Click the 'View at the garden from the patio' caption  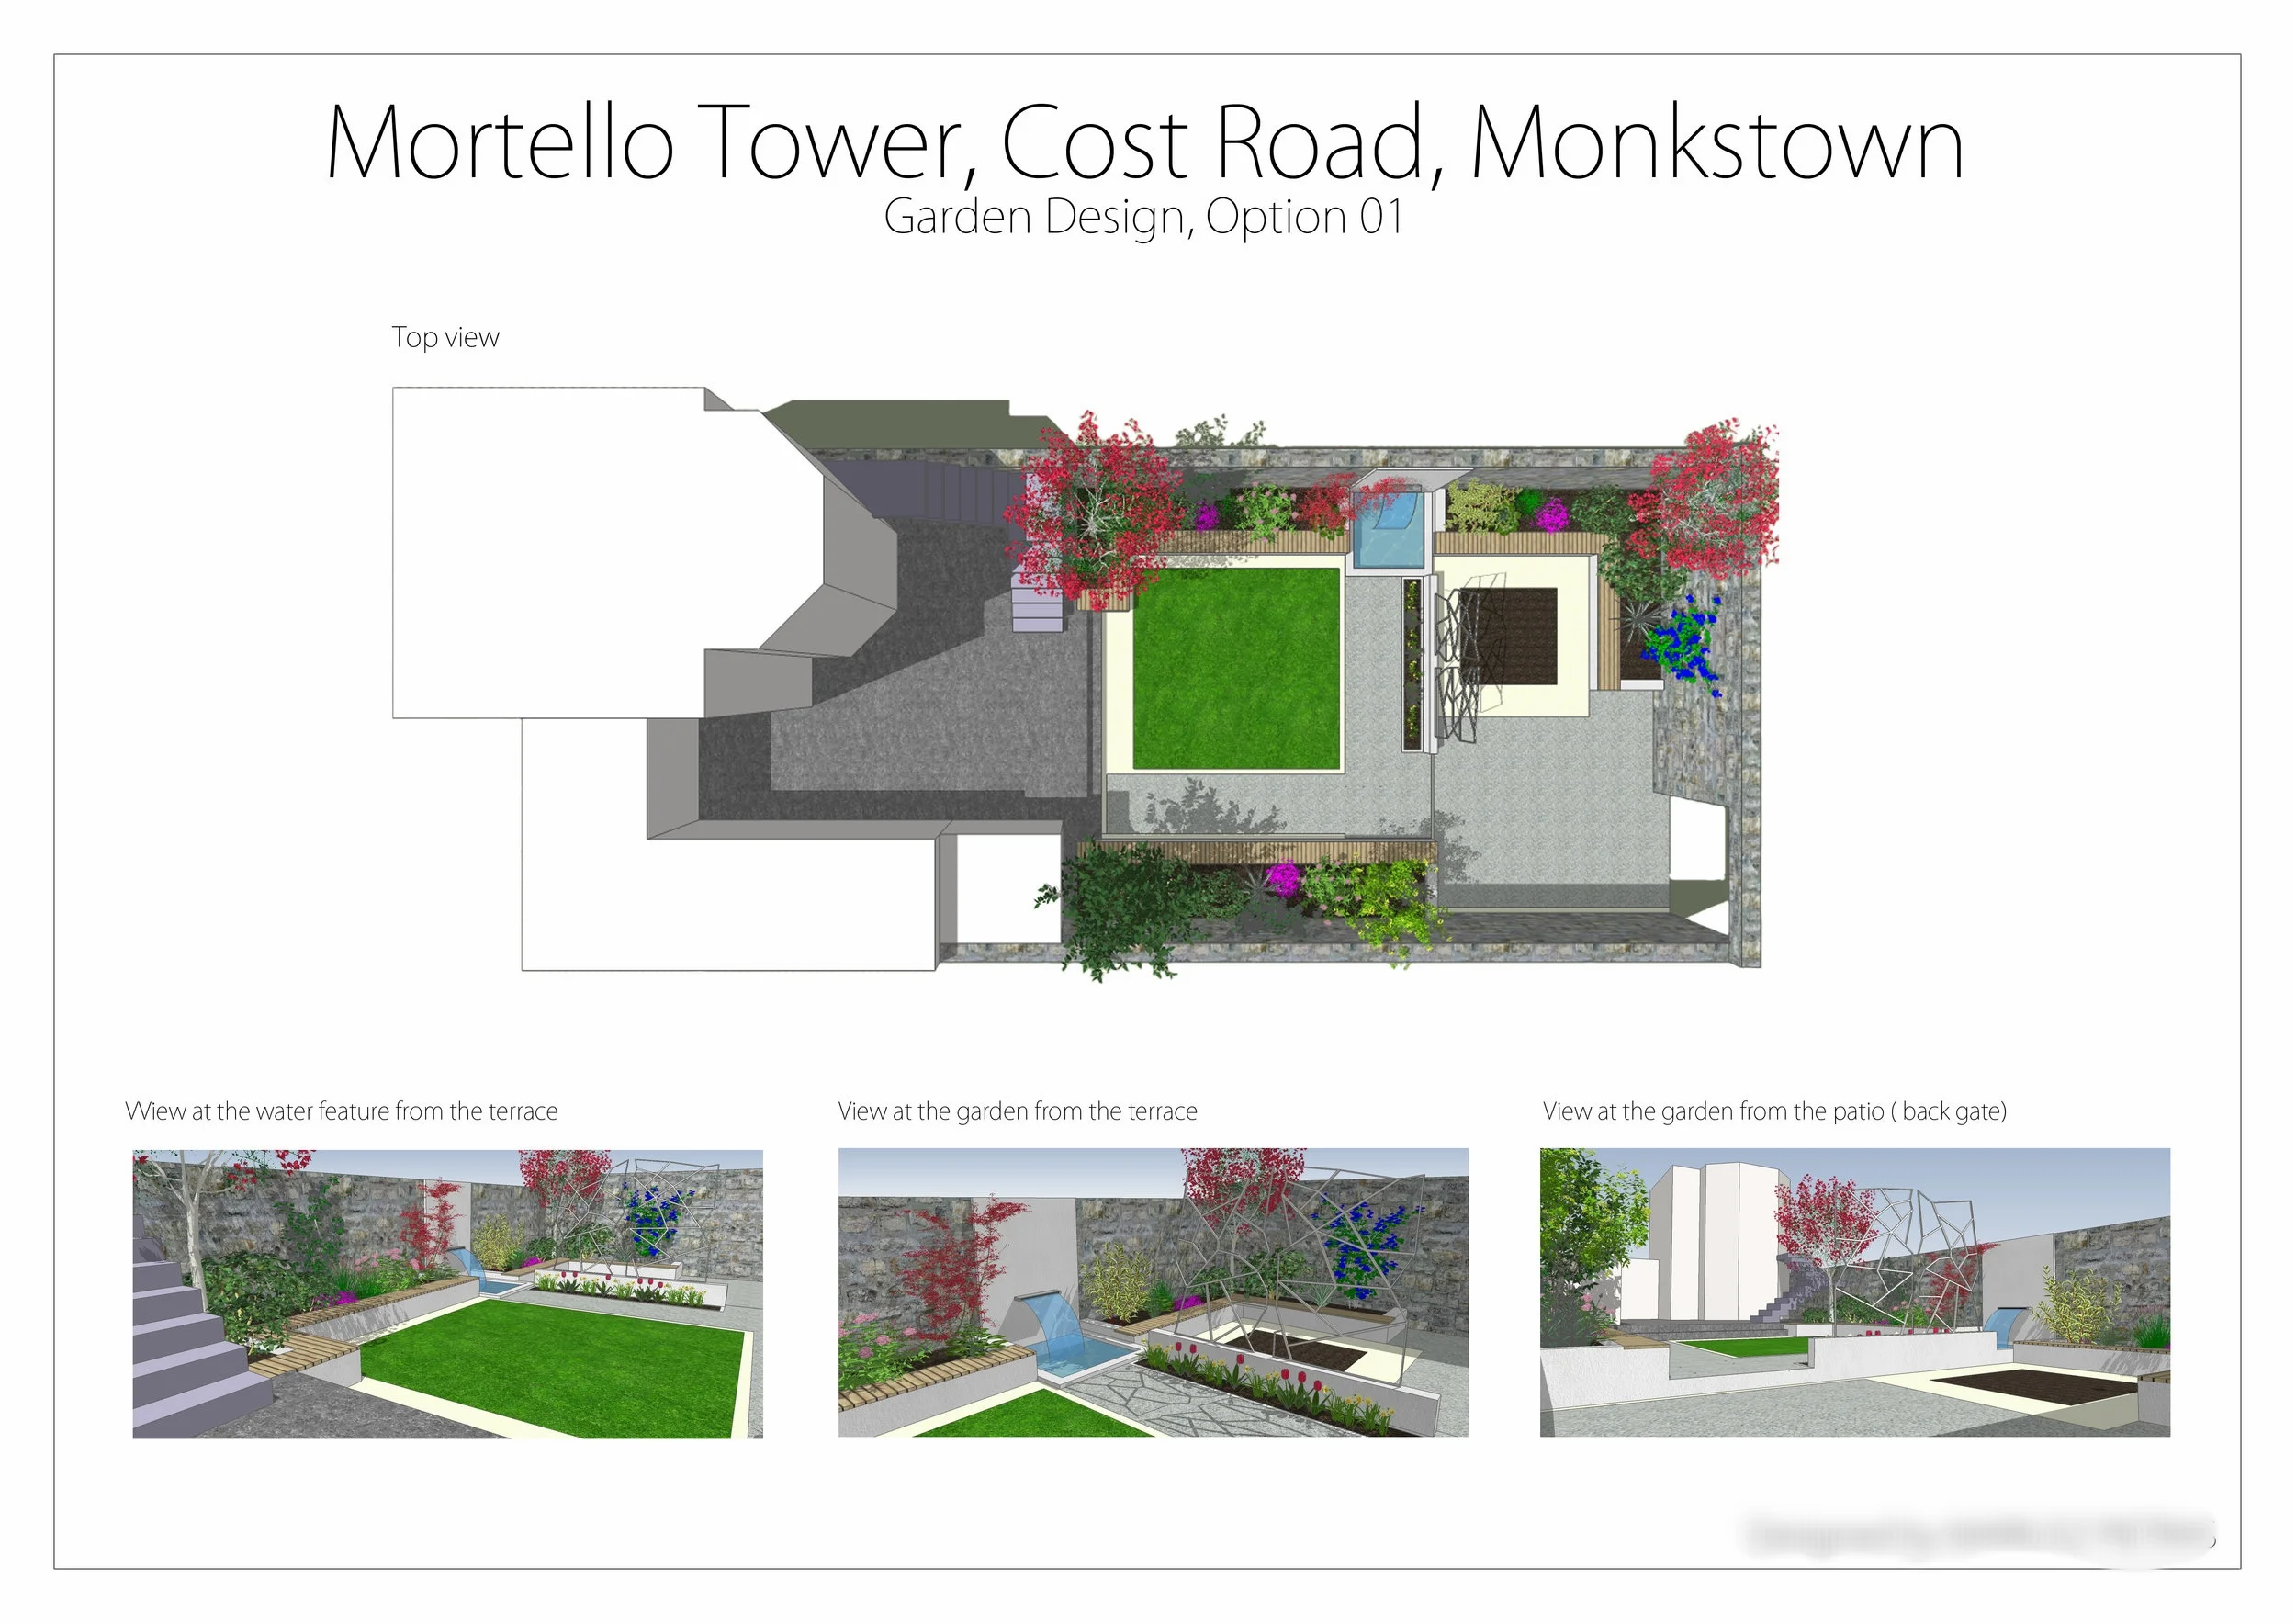click(1774, 1111)
